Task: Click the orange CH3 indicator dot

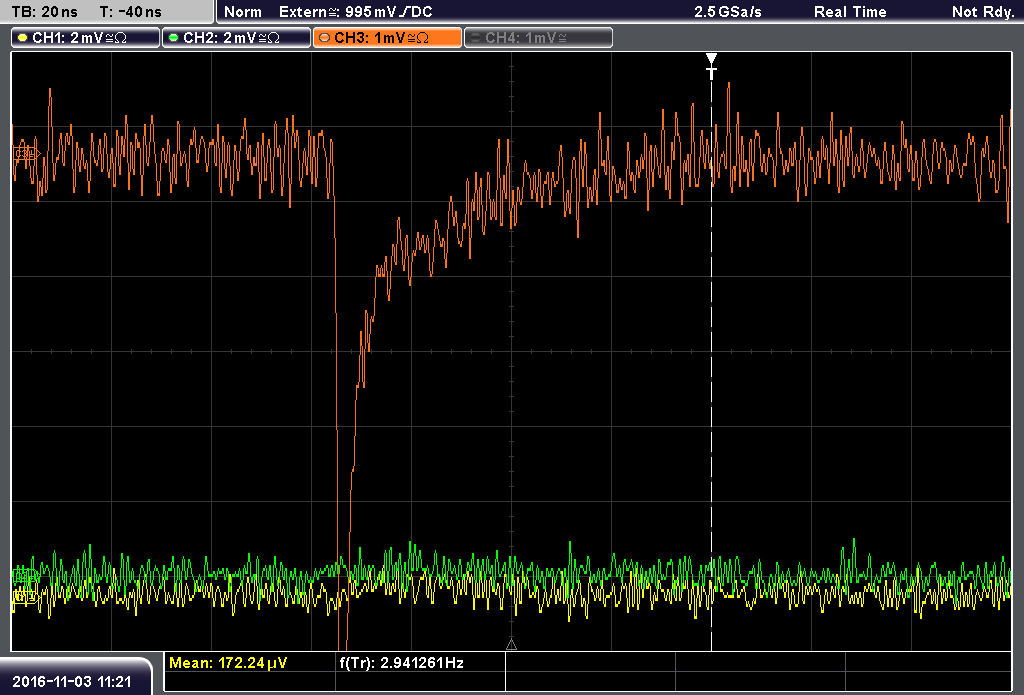Action: coord(325,38)
